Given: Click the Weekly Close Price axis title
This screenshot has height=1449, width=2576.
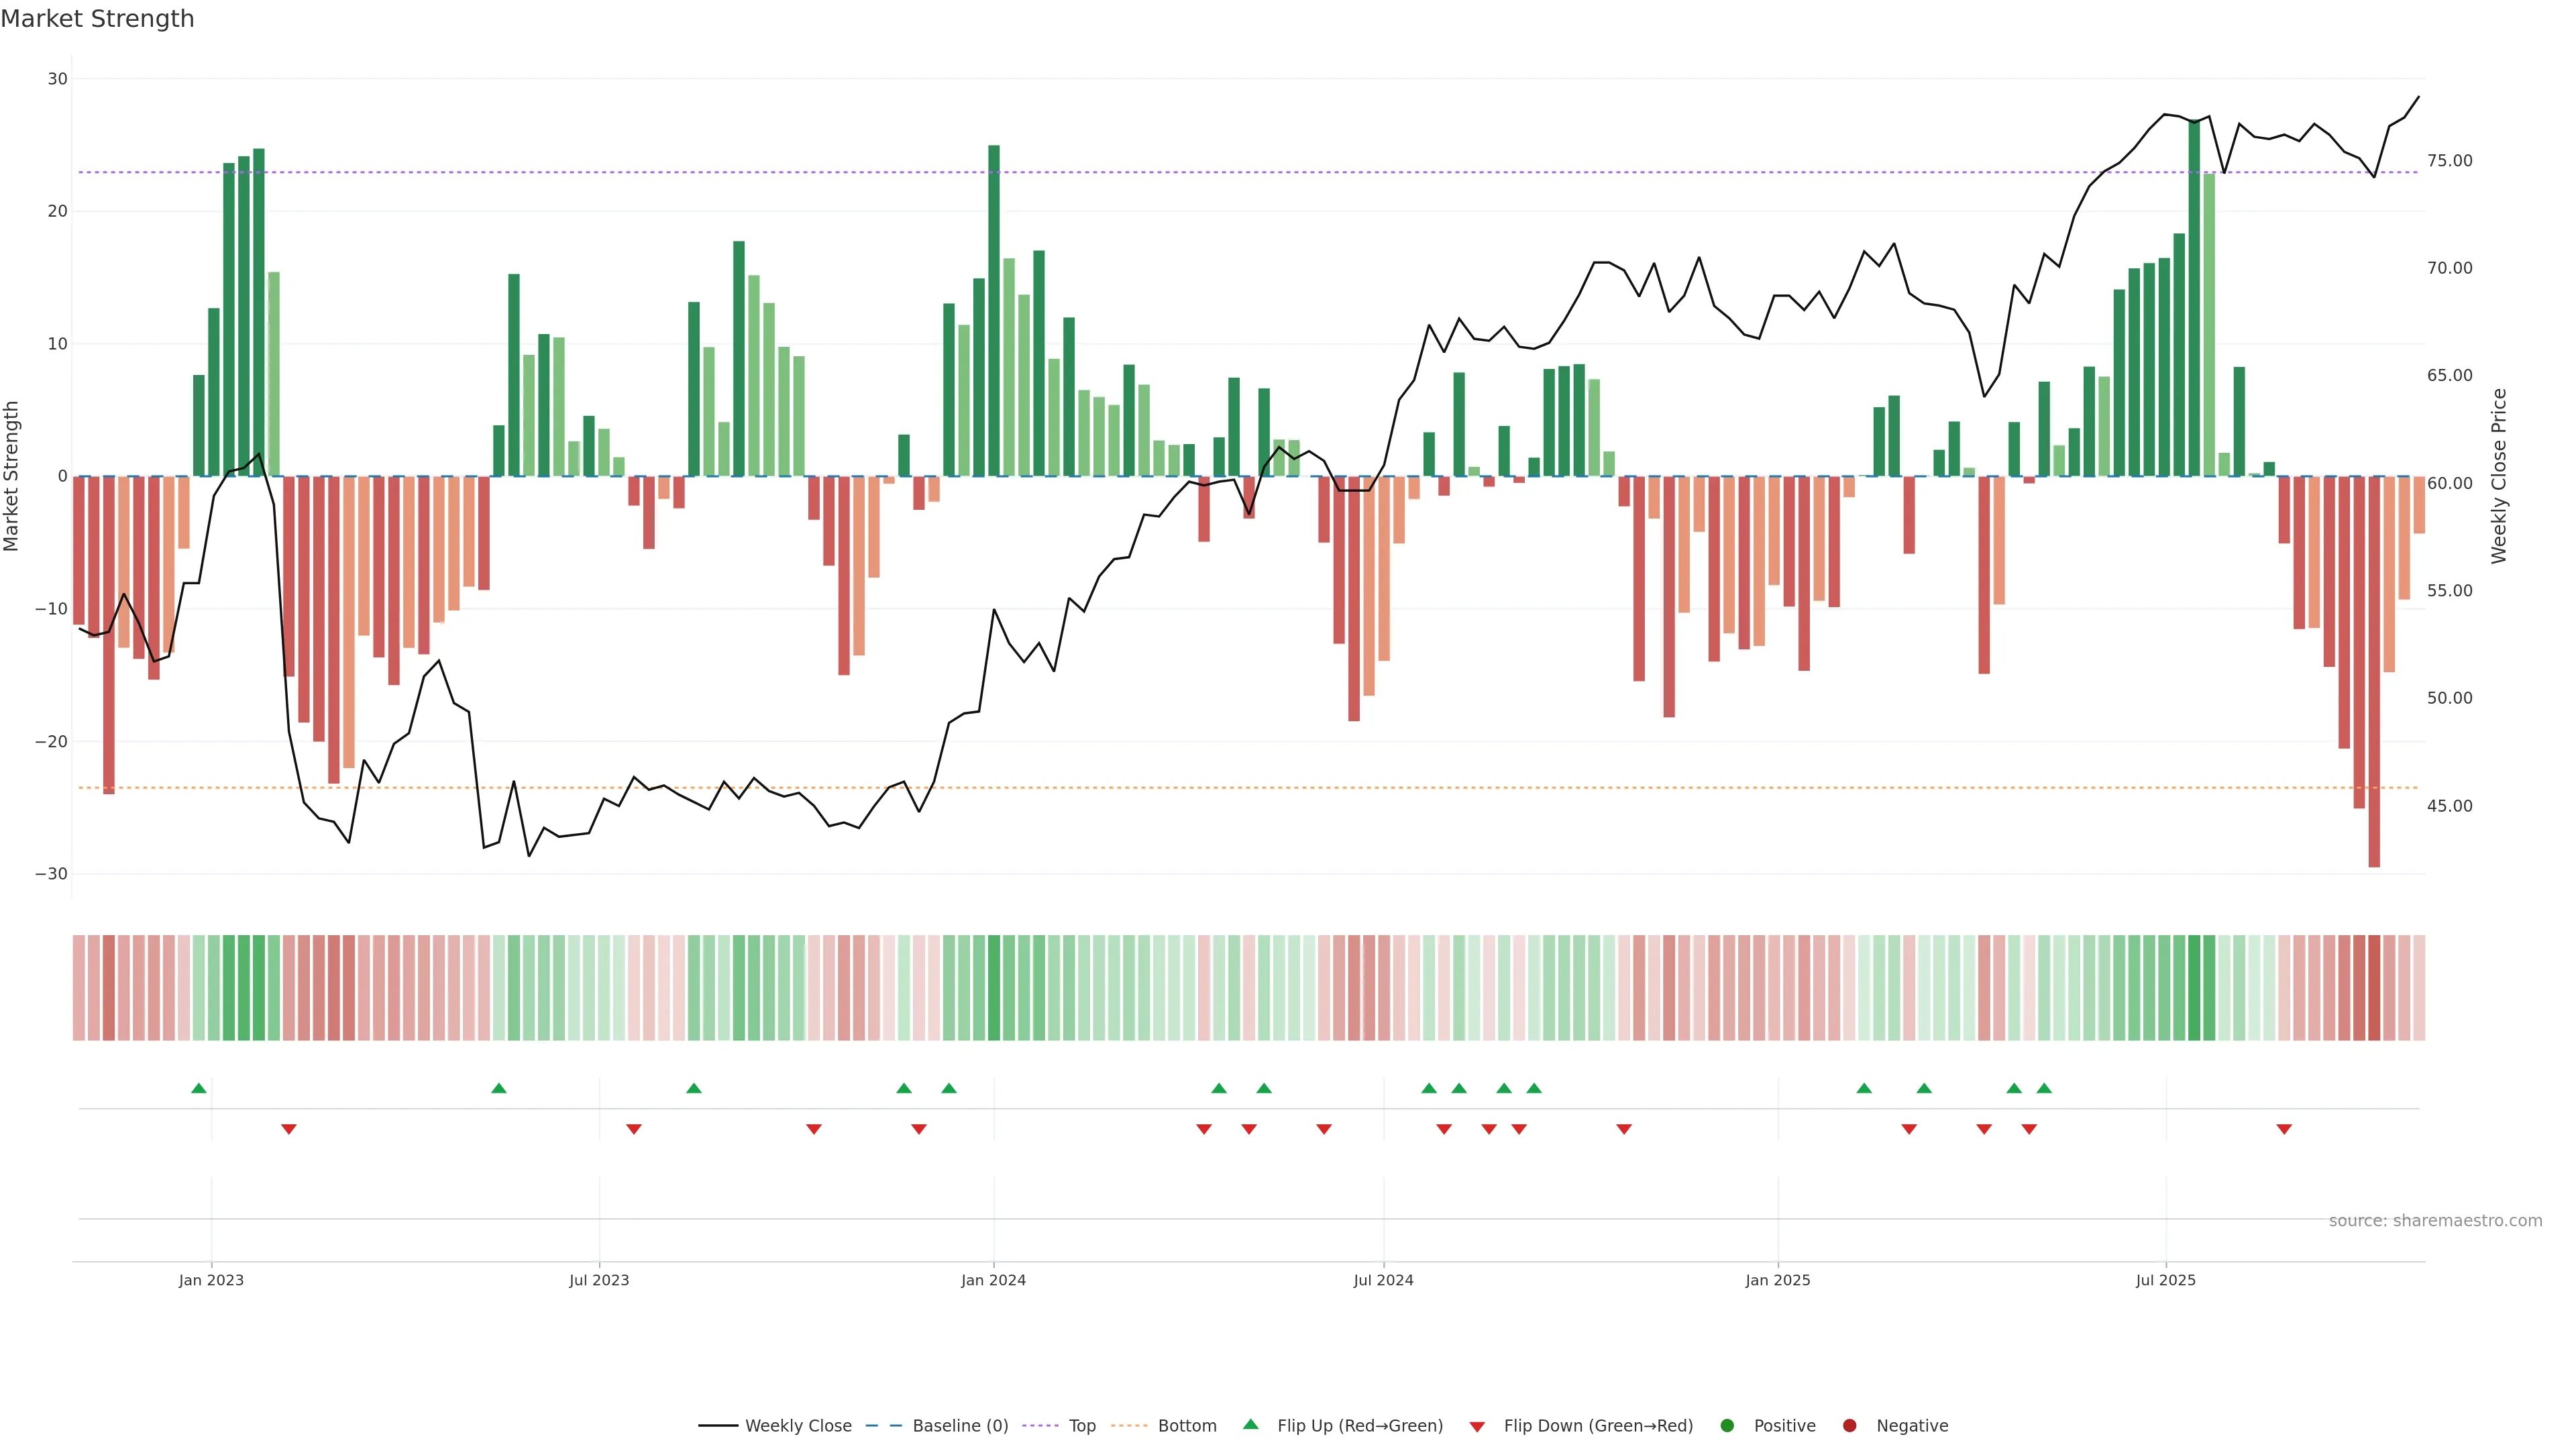Looking at the screenshot, I should (x=2499, y=476).
